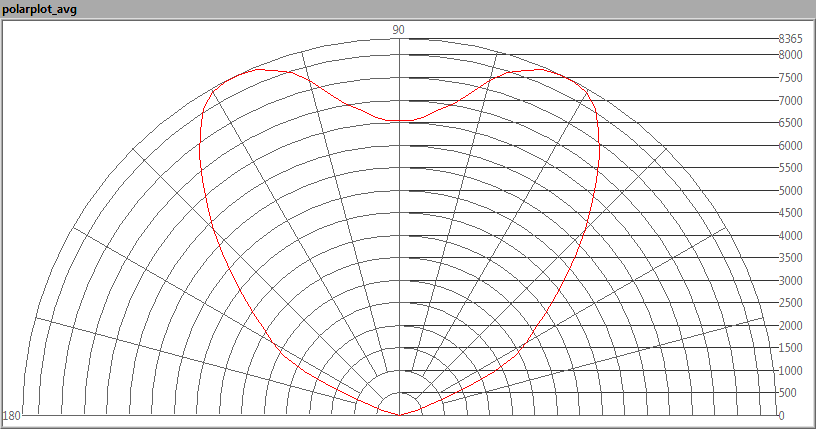Click the red curve's central dip at 90 degrees

point(399,120)
